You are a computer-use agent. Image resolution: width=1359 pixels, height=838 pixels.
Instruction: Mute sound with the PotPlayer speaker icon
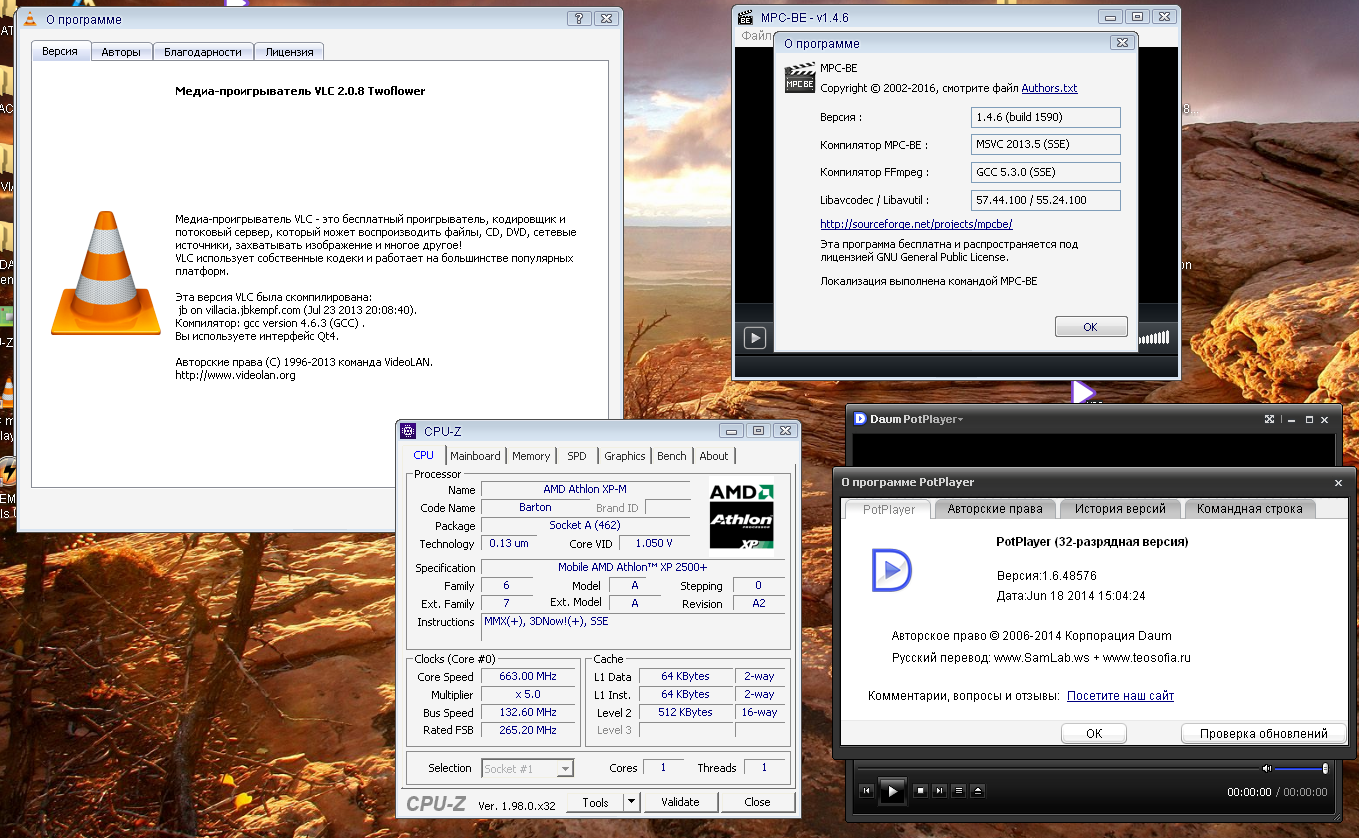(1267, 768)
